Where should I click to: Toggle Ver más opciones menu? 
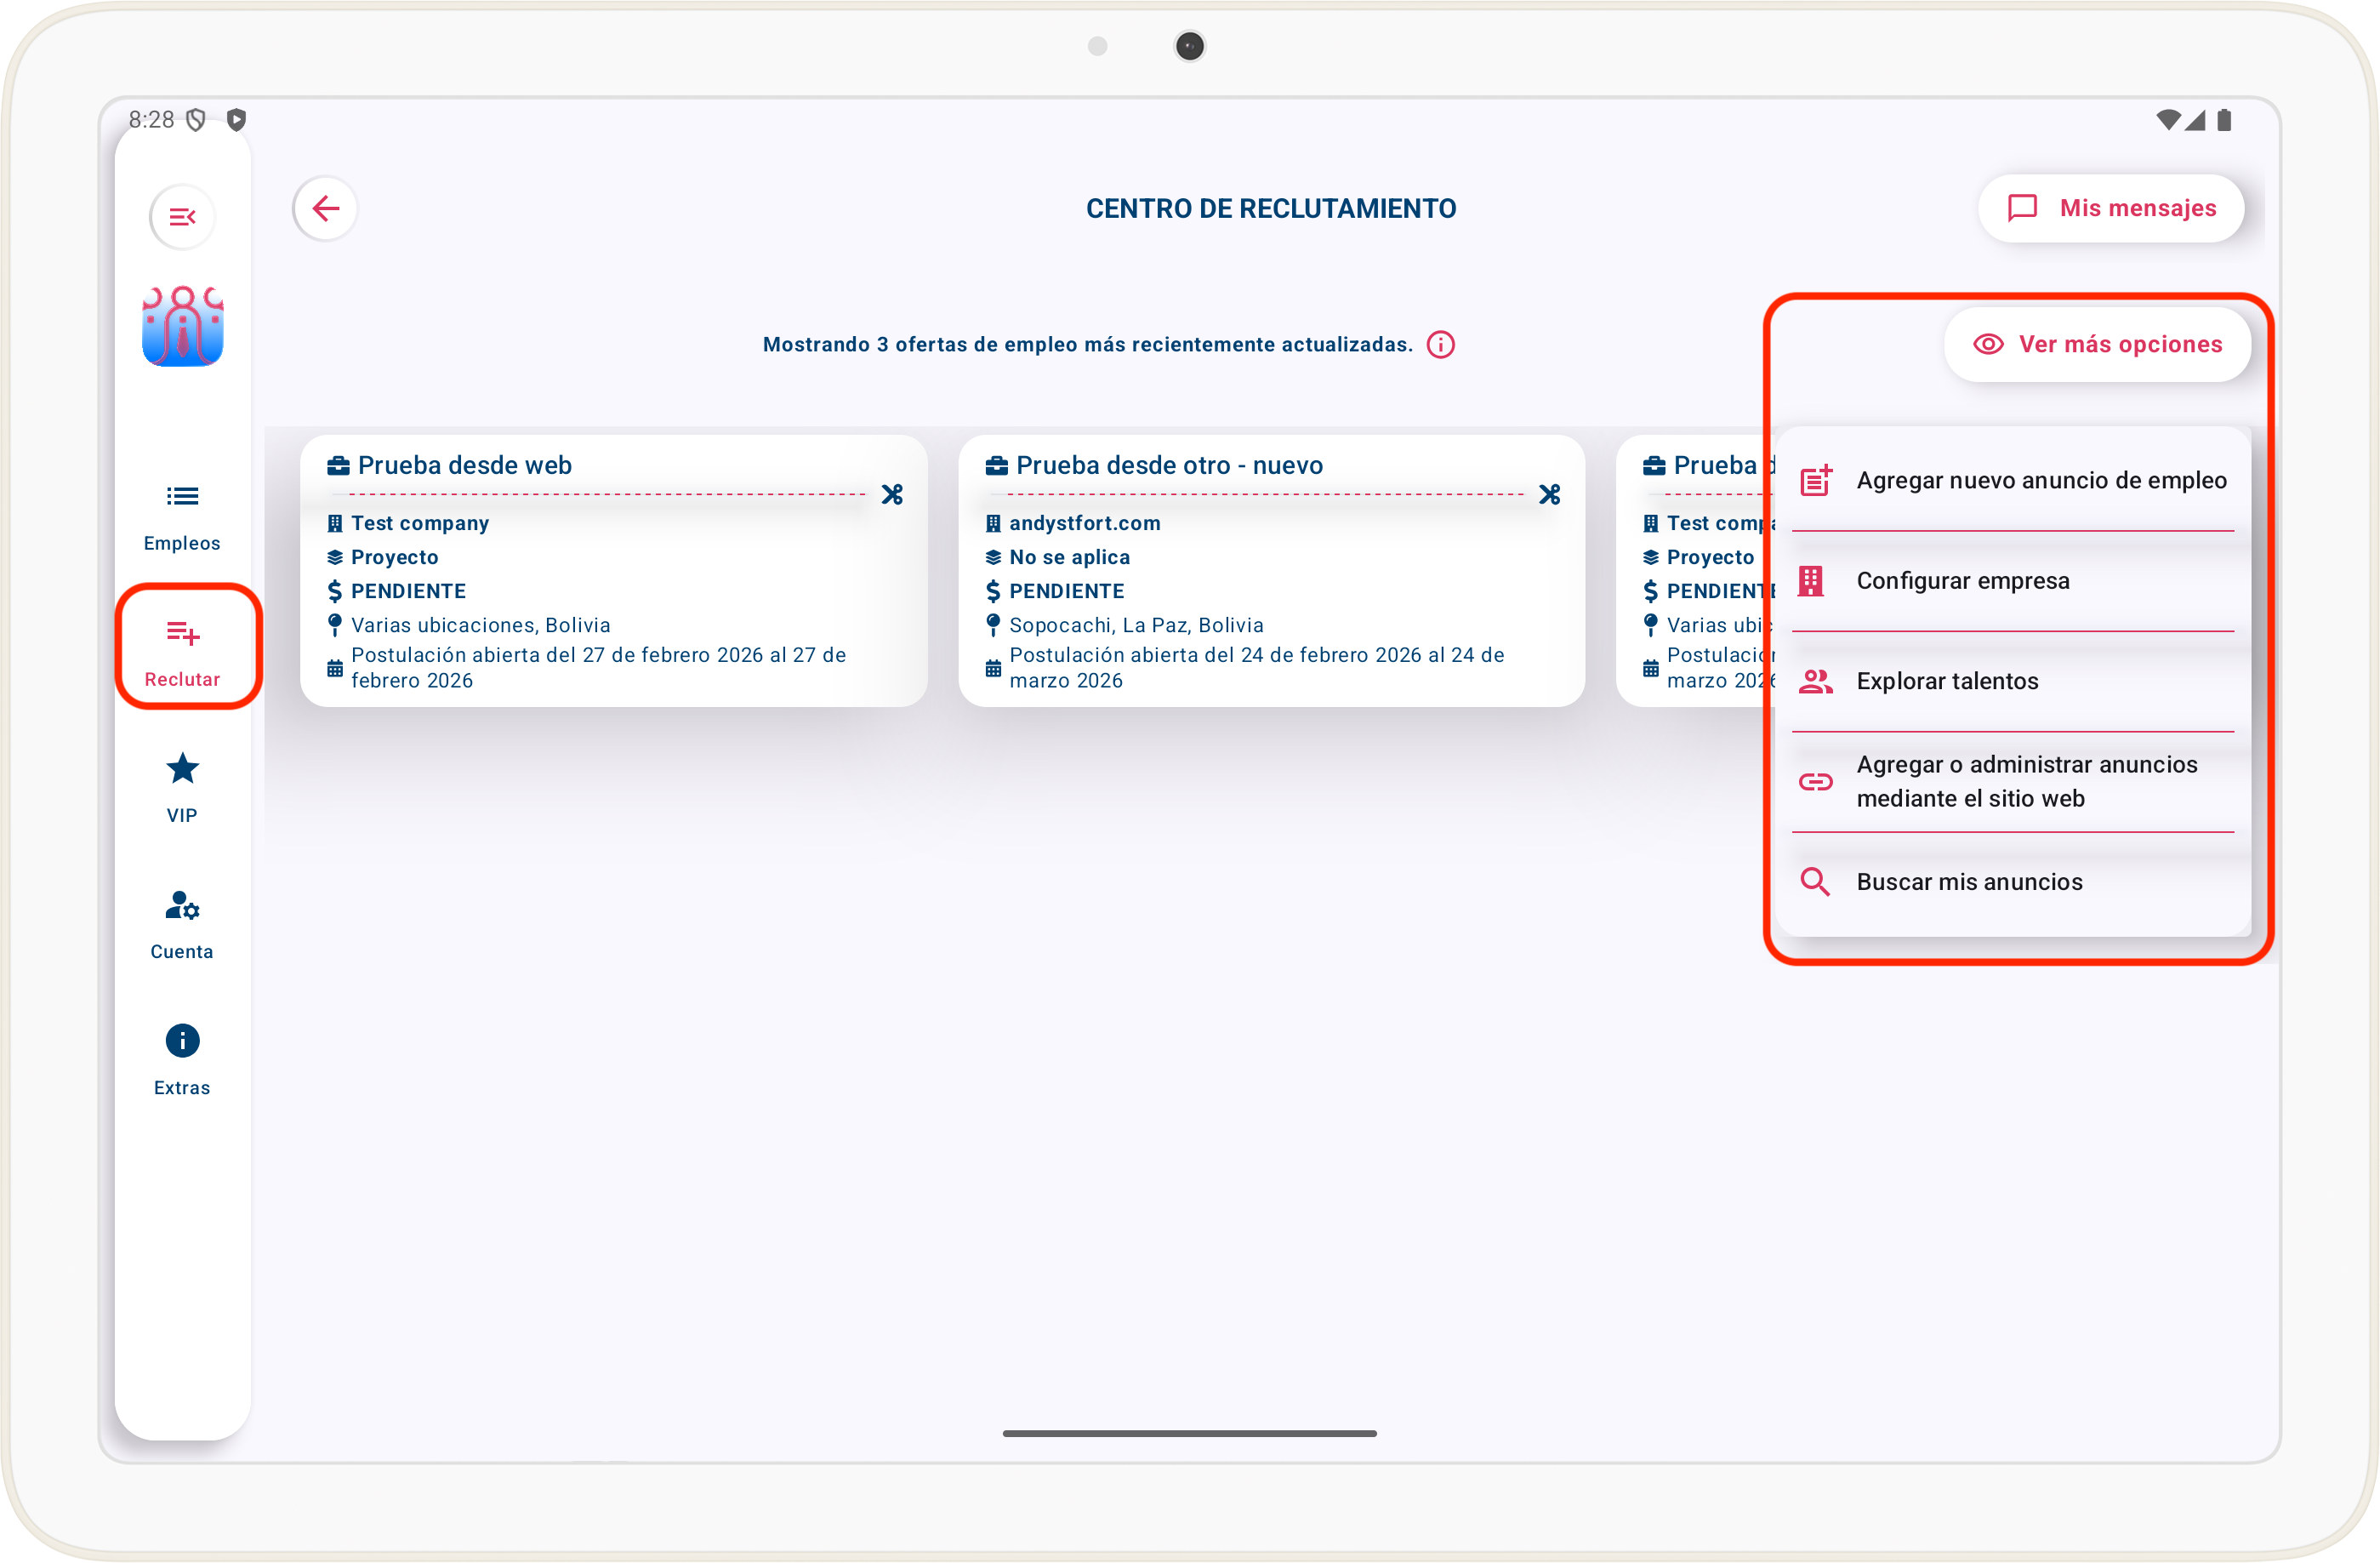(2097, 345)
